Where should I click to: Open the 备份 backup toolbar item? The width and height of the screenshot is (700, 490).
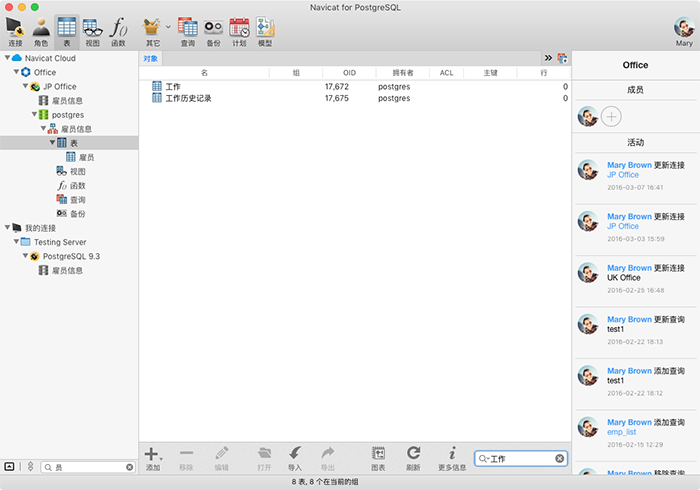[213, 31]
